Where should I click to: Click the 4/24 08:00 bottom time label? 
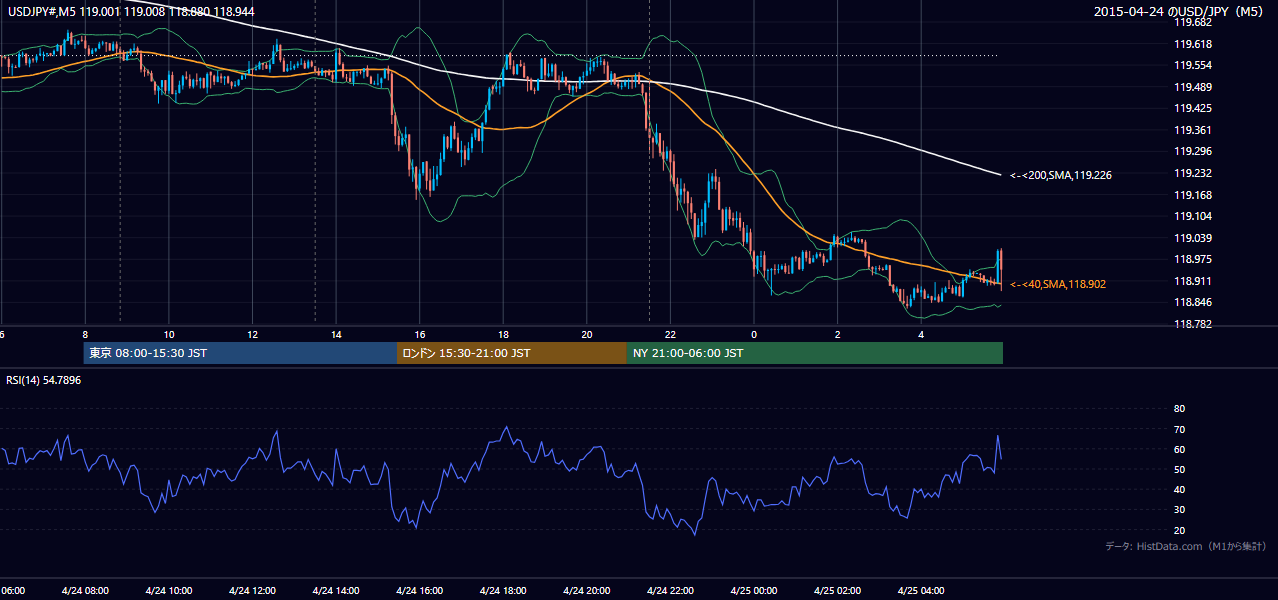pos(85,590)
